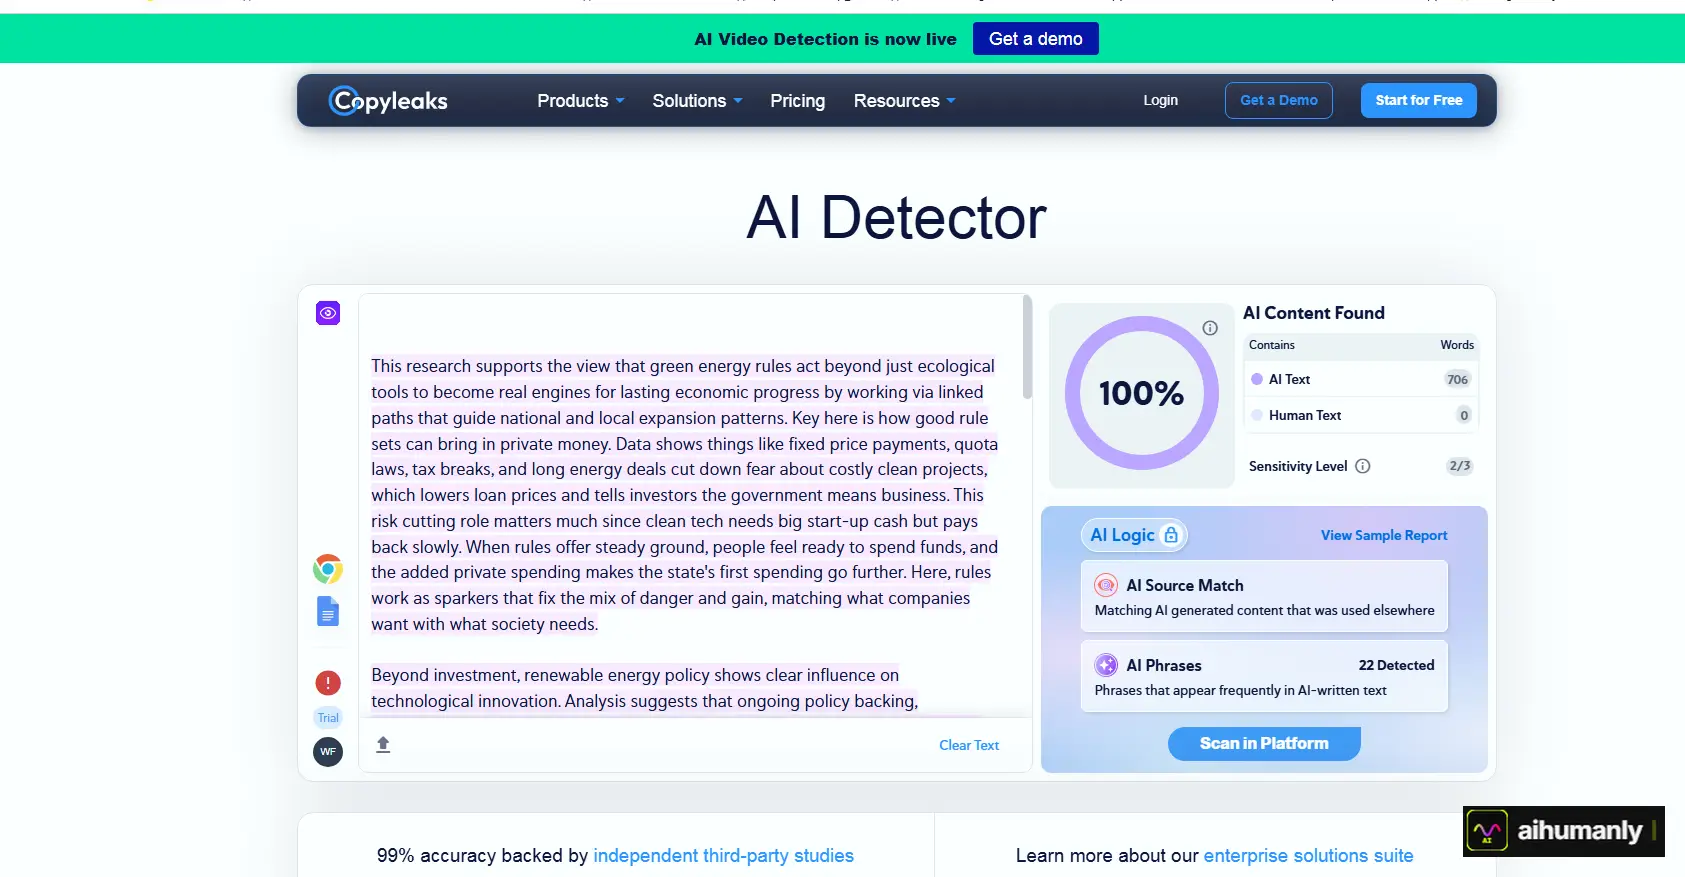
Task: Expand the Products dropdown menu
Action: coord(581,101)
